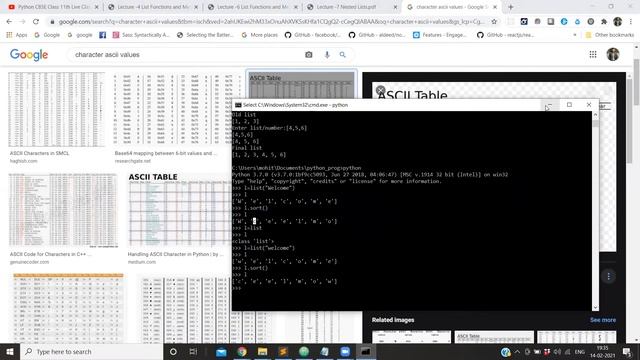Open the Facebook bookmark icon
640x360 pixels.
tap(102, 35)
